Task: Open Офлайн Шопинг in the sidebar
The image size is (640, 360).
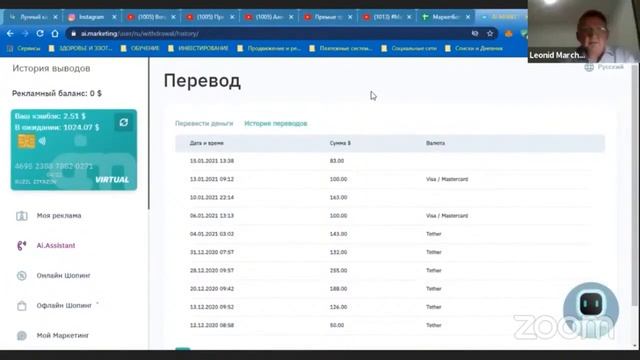Action: coord(64,305)
